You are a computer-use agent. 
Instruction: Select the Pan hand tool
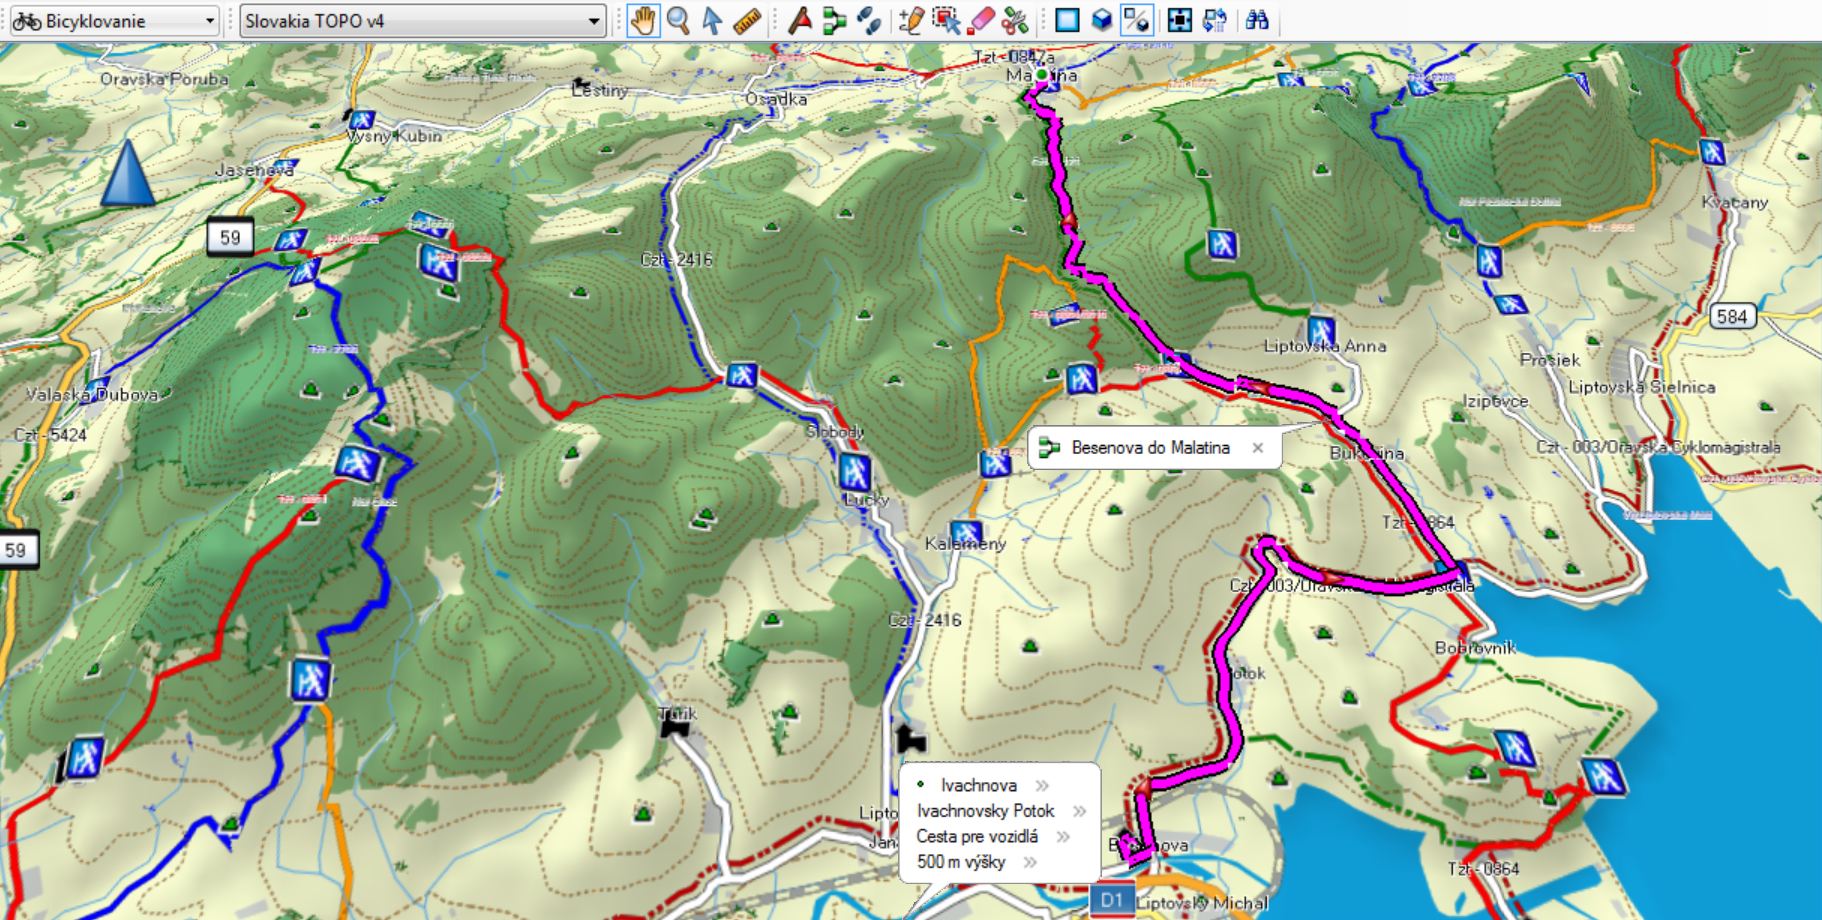[643, 20]
